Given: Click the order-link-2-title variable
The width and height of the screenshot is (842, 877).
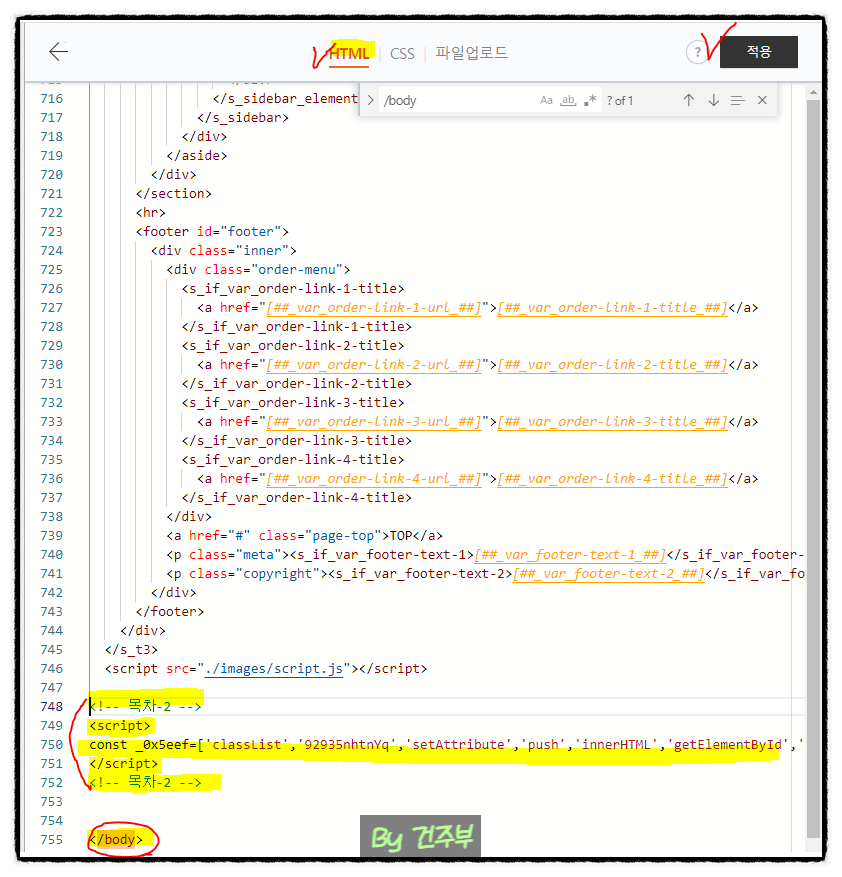Looking at the screenshot, I should pos(613,365).
